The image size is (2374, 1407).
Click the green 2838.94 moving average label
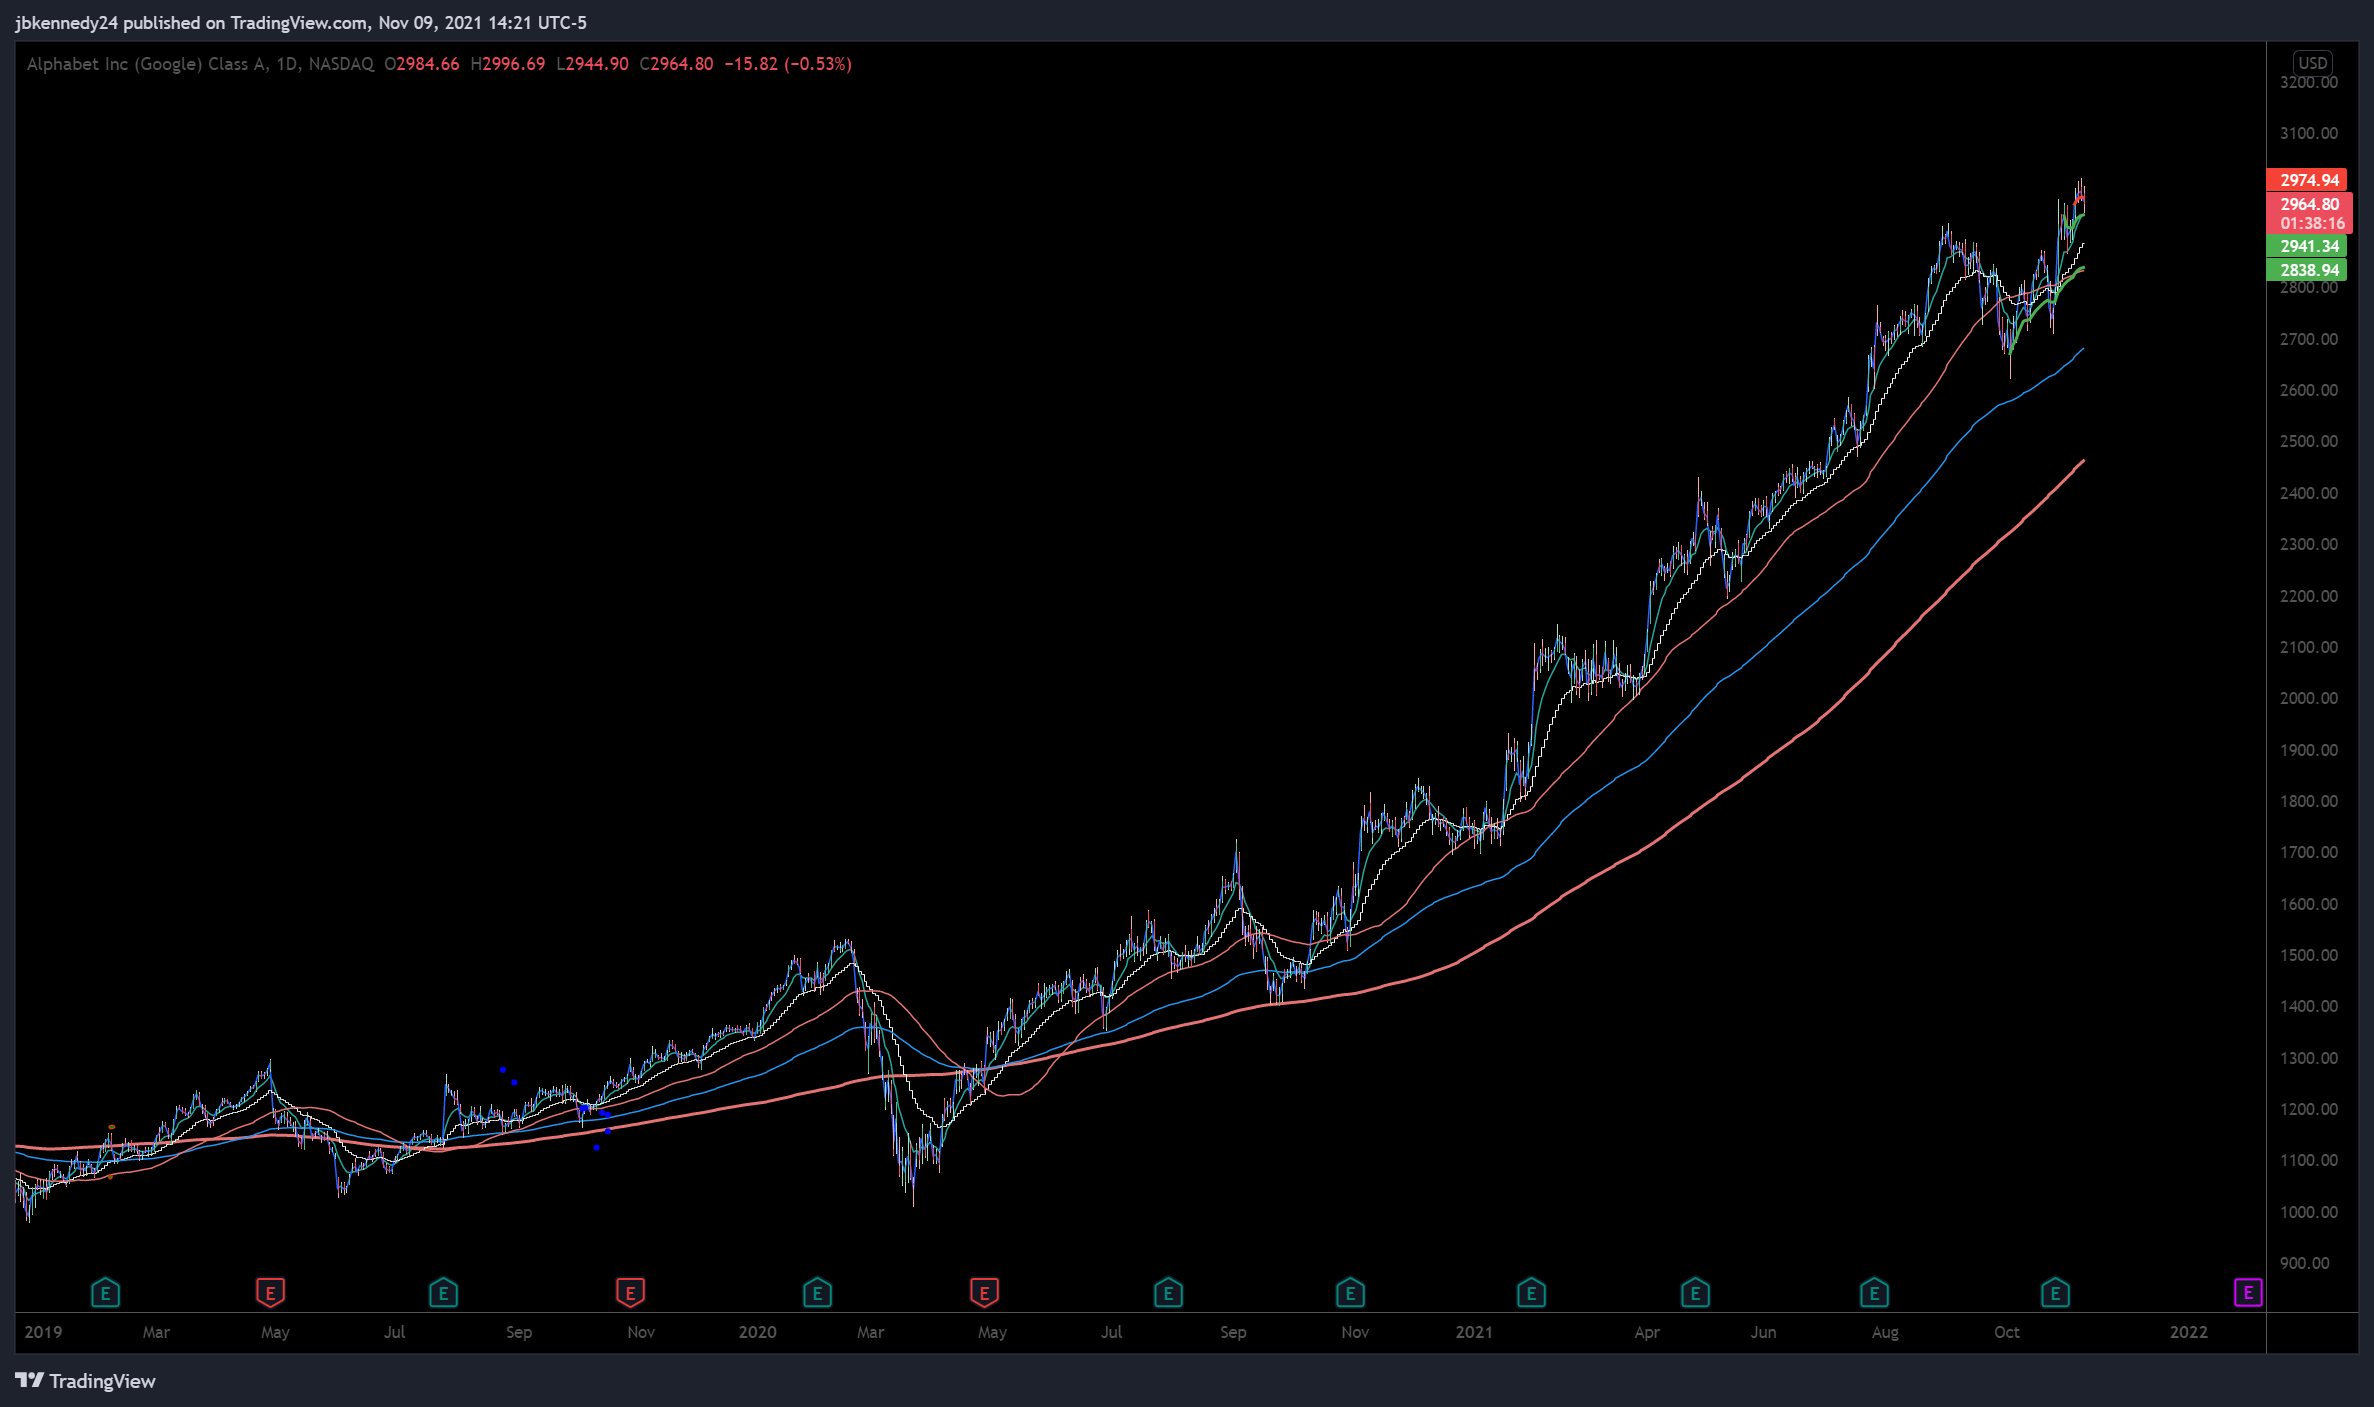(x=2308, y=270)
